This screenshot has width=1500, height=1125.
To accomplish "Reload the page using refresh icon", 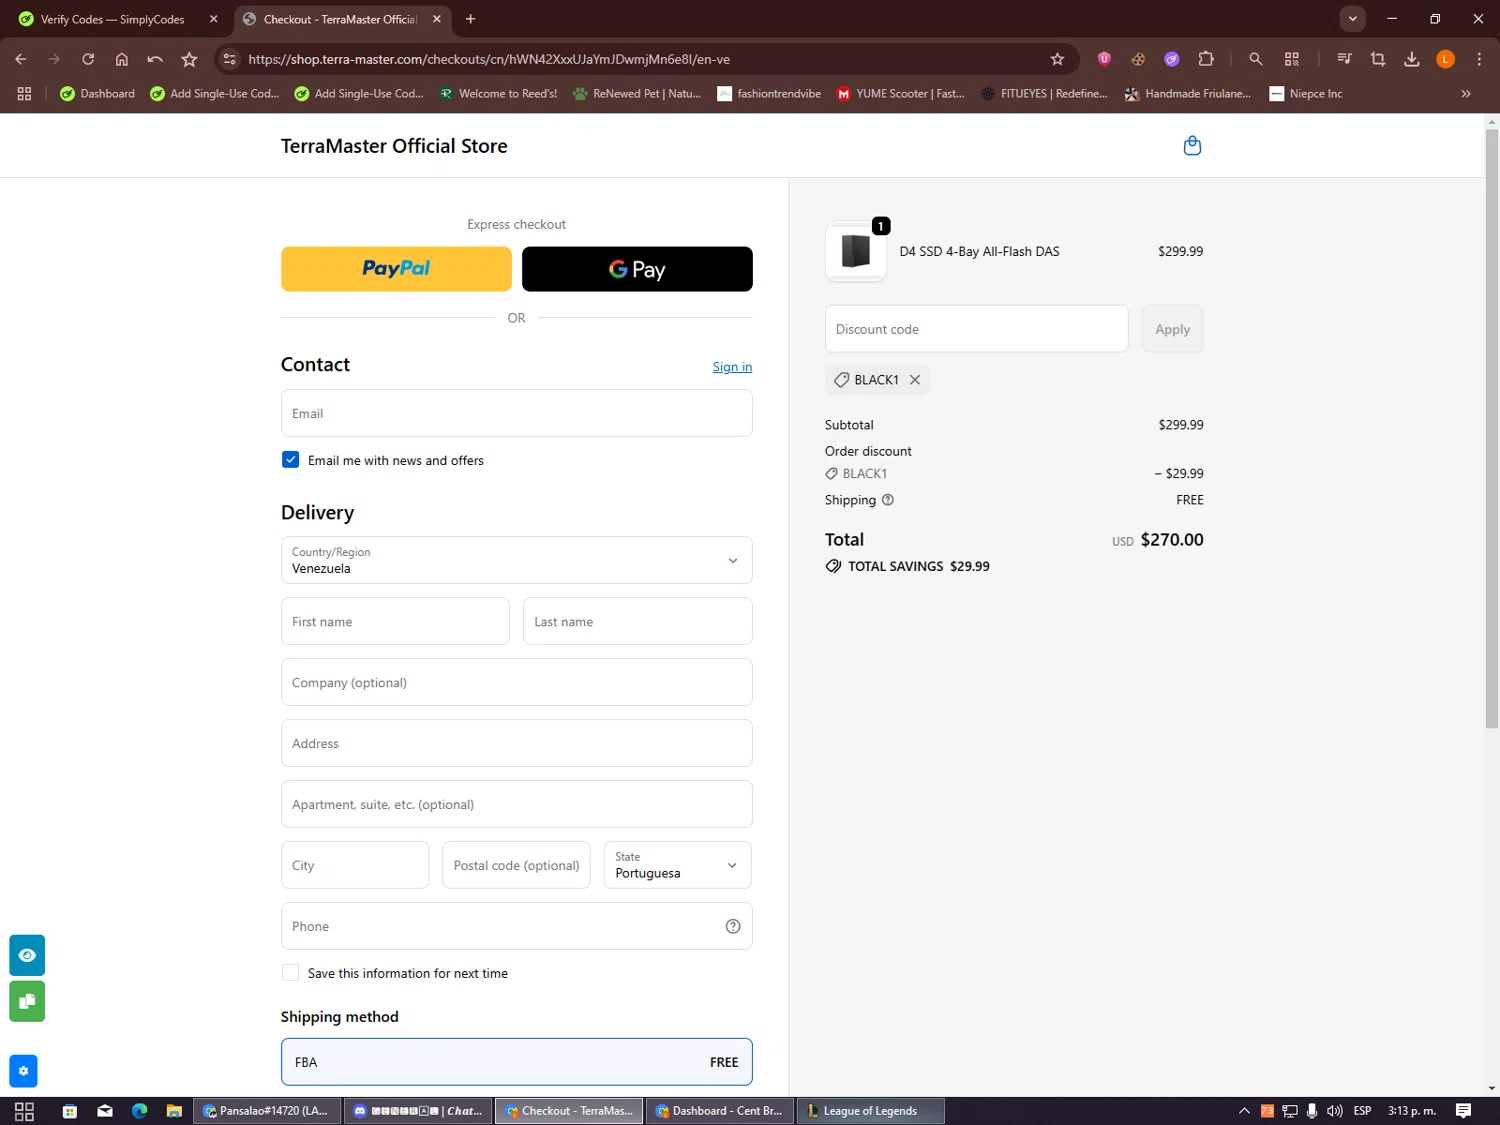I will (x=88, y=59).
